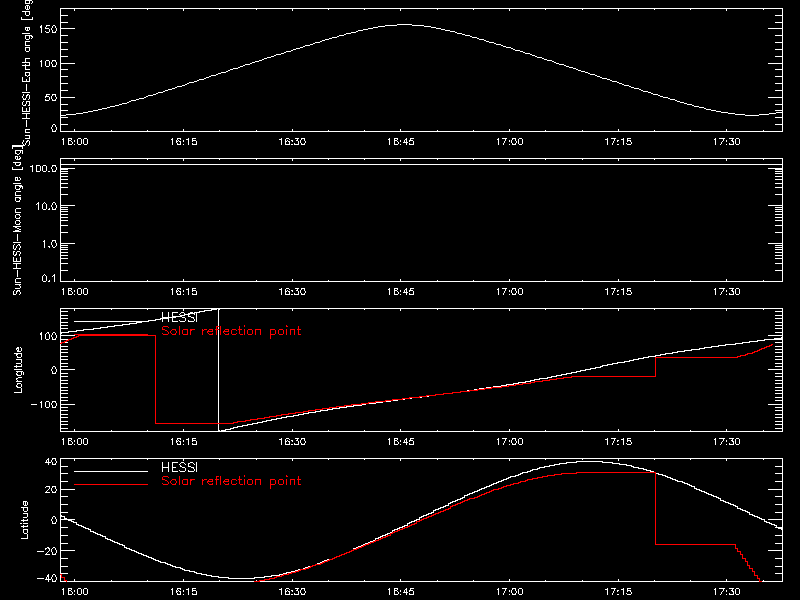This screenshot has width=800, height=600.
Task: Select Solar reflection point label in Longitude plot
Action: tap(231, 331)
